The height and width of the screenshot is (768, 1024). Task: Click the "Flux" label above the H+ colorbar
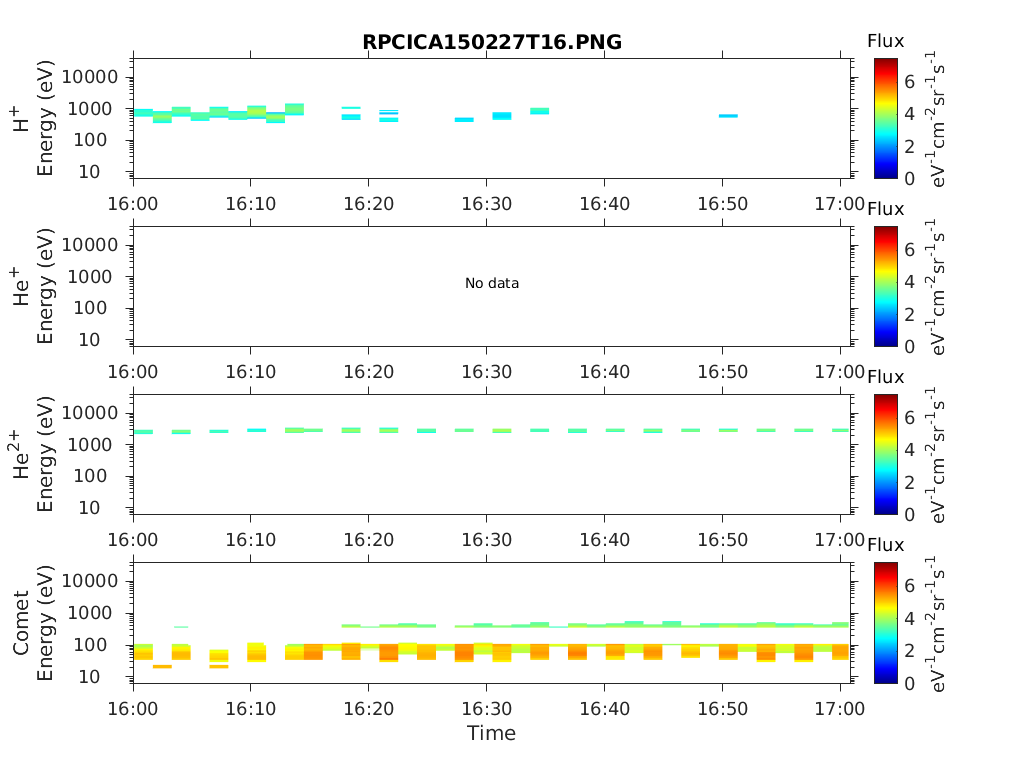click(x=886, y=41)
